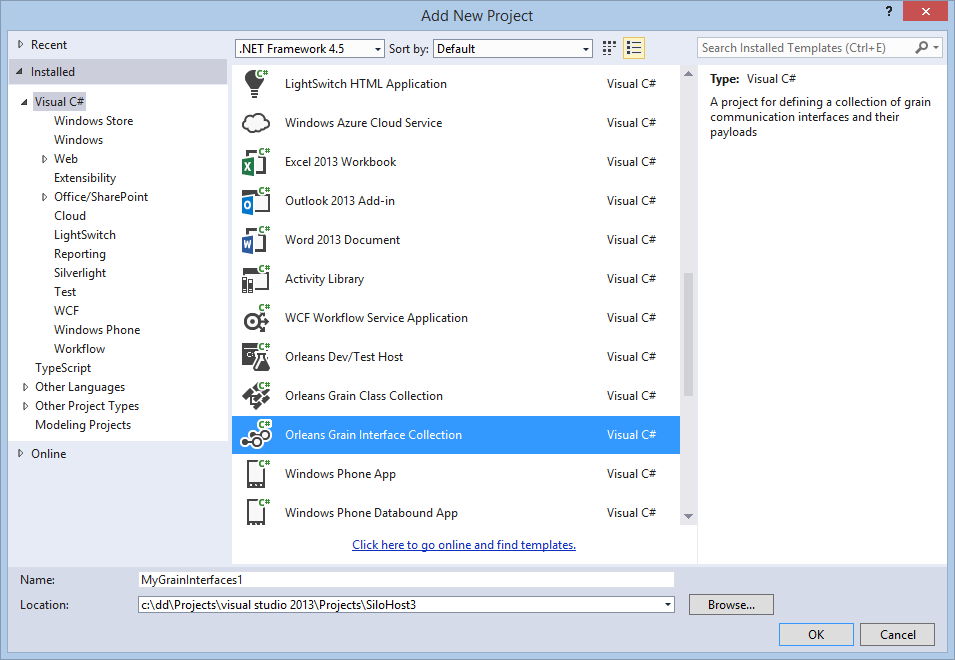Open the Sort by dropdown
The height and width of the screenshot is (660, 955).
coord(514,48)
